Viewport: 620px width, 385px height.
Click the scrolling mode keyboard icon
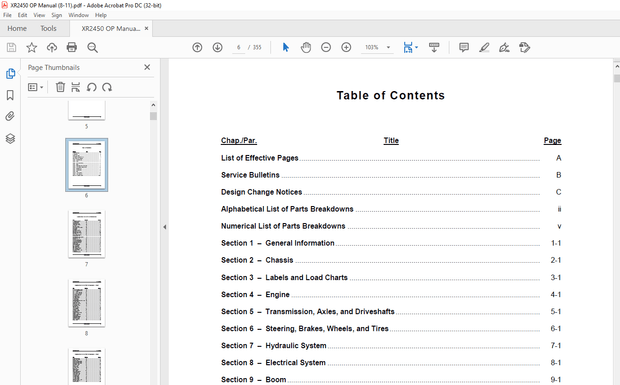point(434,47)
